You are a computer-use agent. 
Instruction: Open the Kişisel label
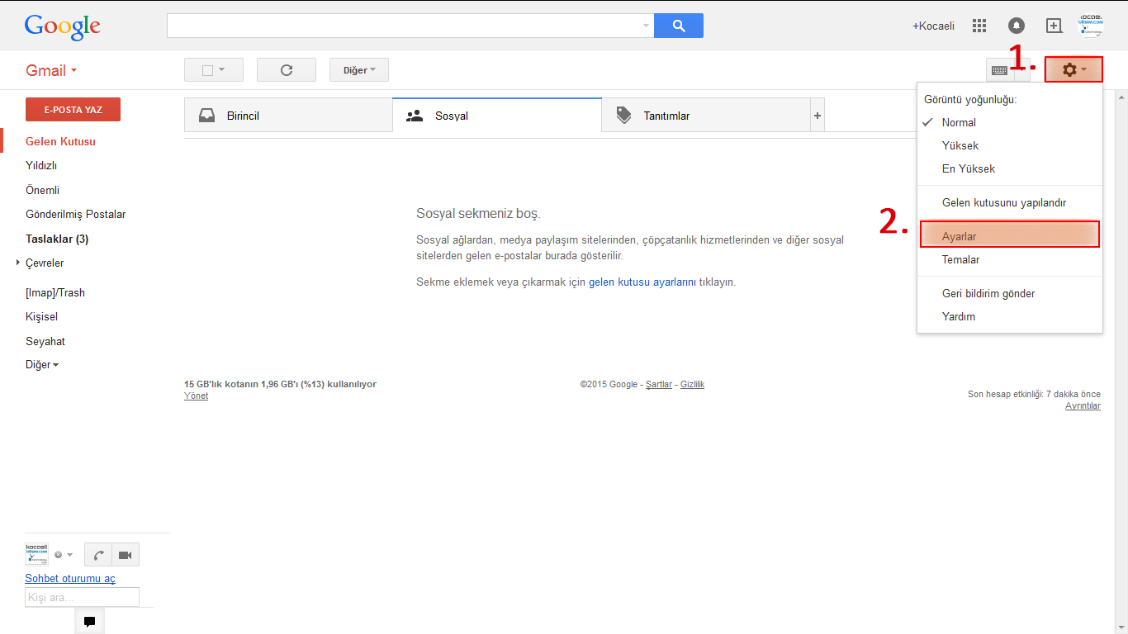tap(41, 317)
